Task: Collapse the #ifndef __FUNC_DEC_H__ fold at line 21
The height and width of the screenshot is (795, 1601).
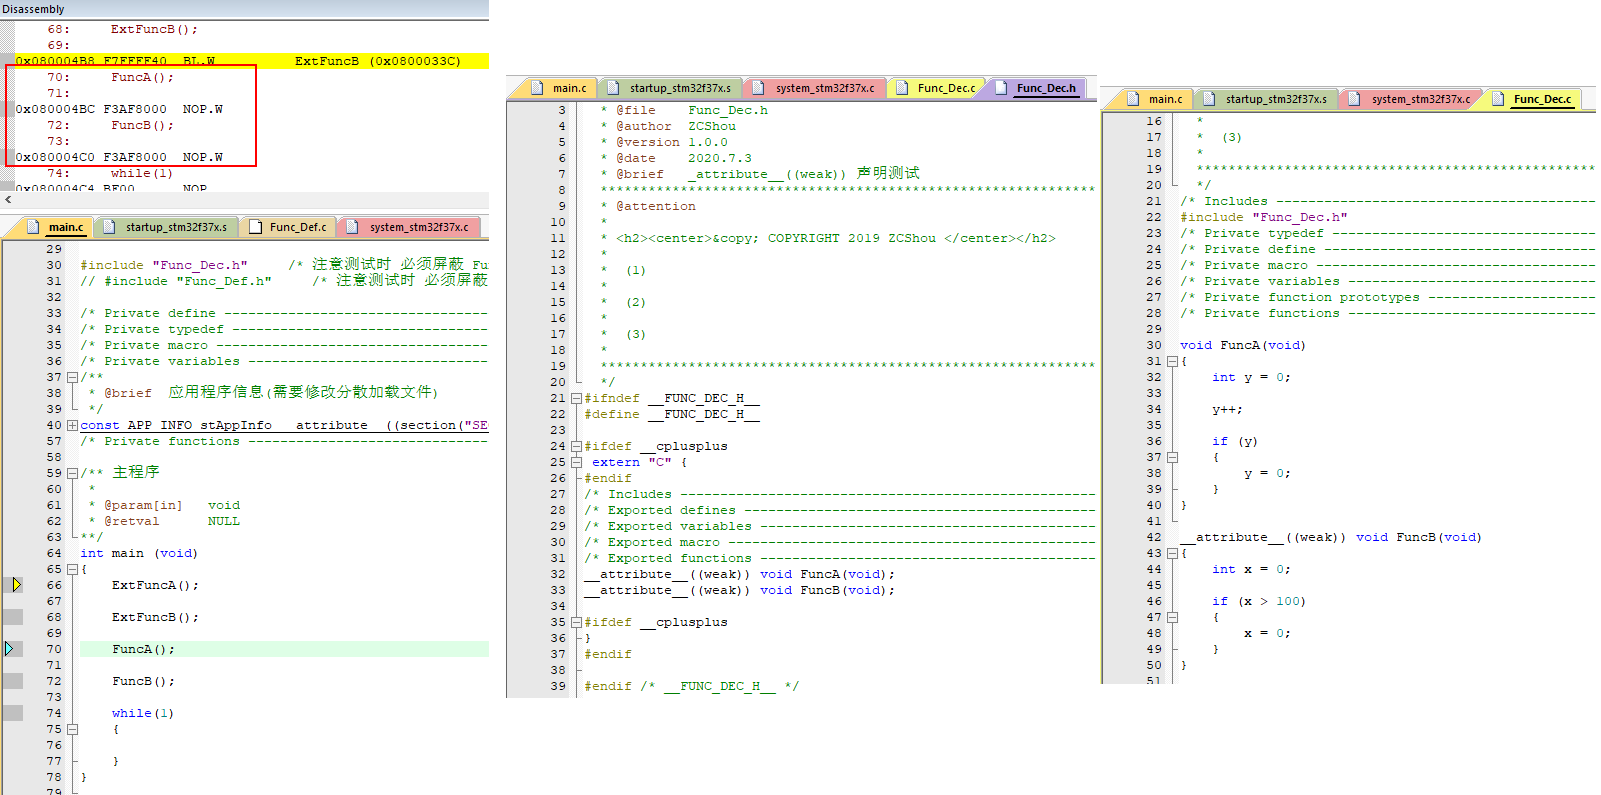Action: tap(576, 398)
